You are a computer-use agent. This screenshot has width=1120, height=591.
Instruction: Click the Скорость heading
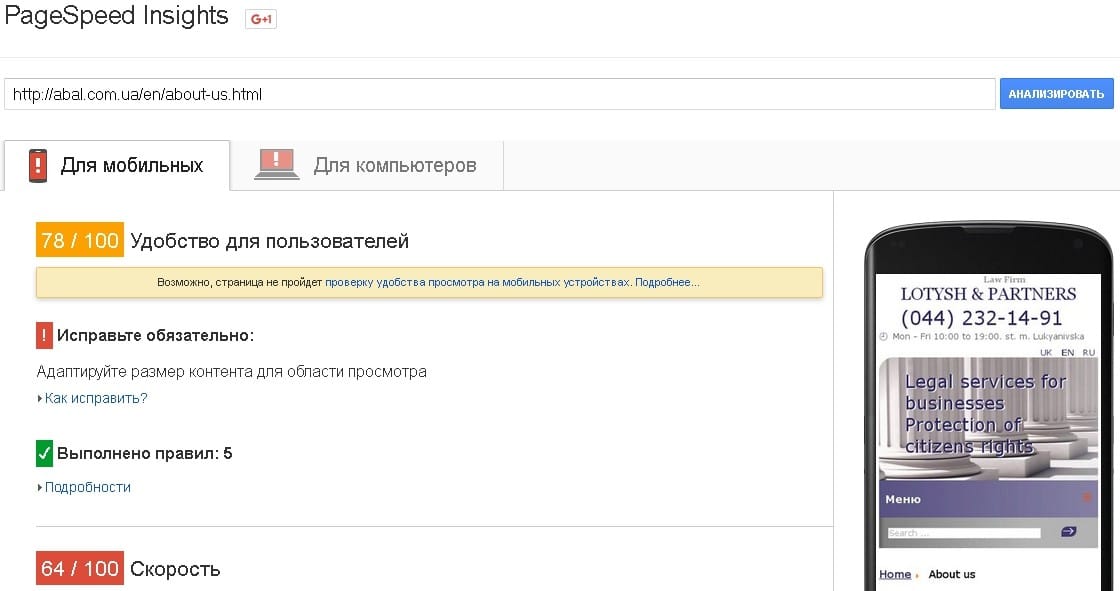click(x=175, y=570)
